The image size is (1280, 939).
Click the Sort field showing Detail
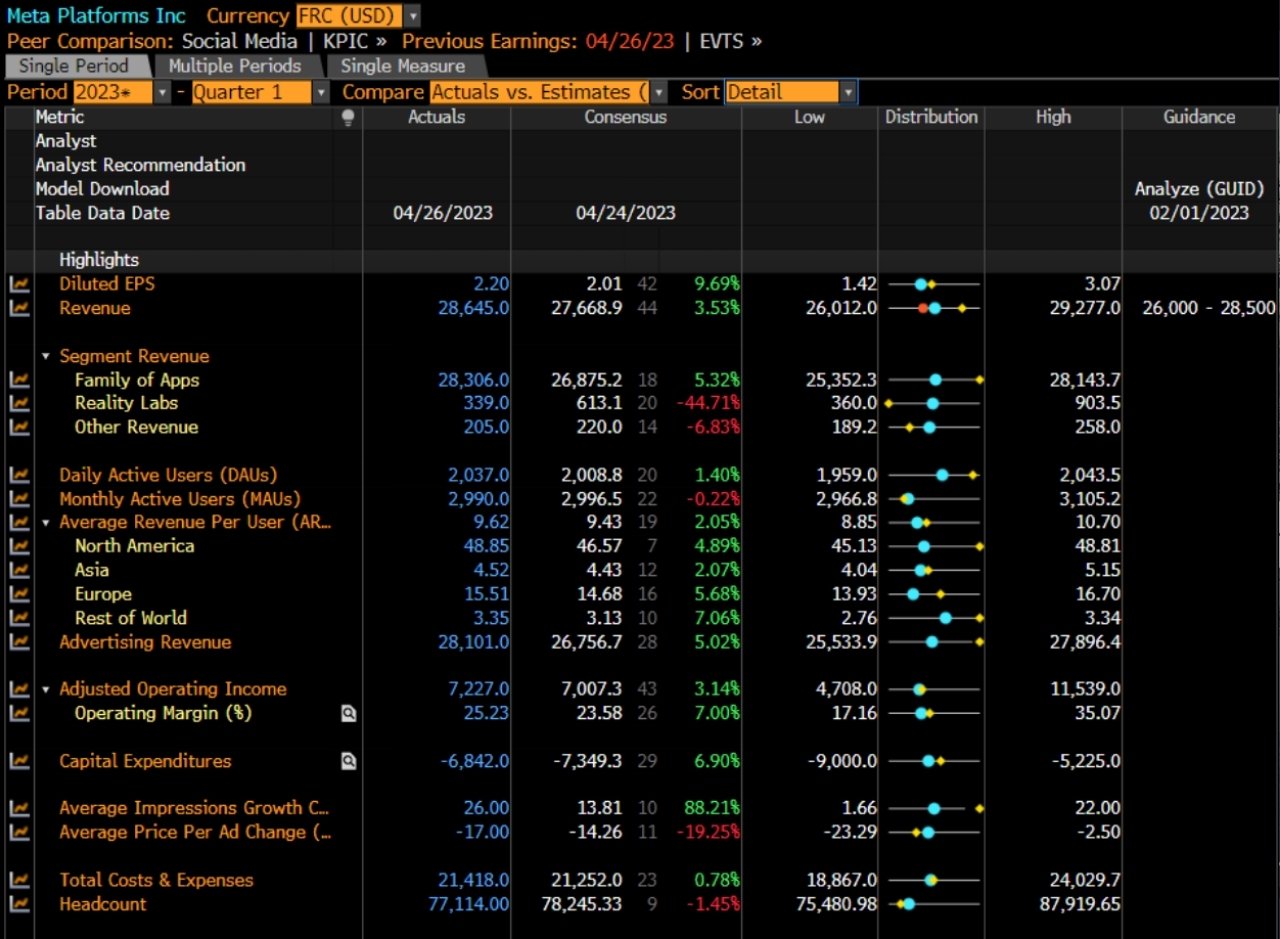783,92
